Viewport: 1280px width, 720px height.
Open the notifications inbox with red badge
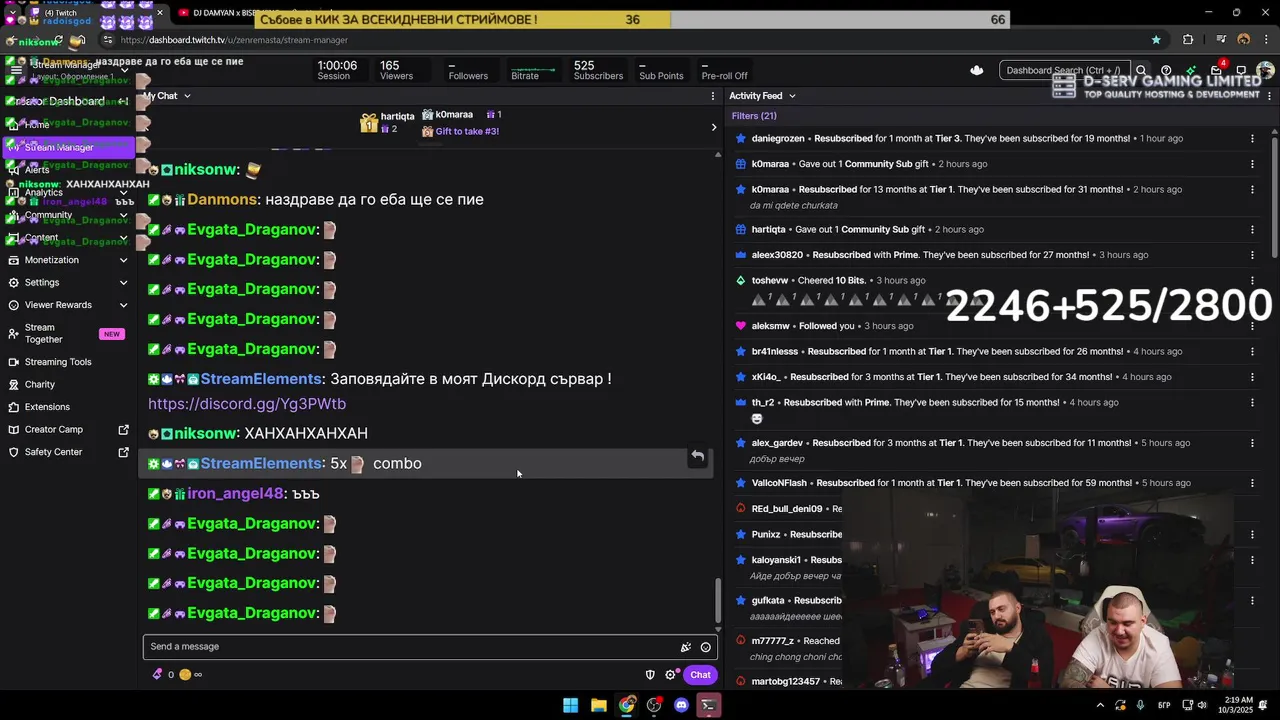(x=1216, y=70)
